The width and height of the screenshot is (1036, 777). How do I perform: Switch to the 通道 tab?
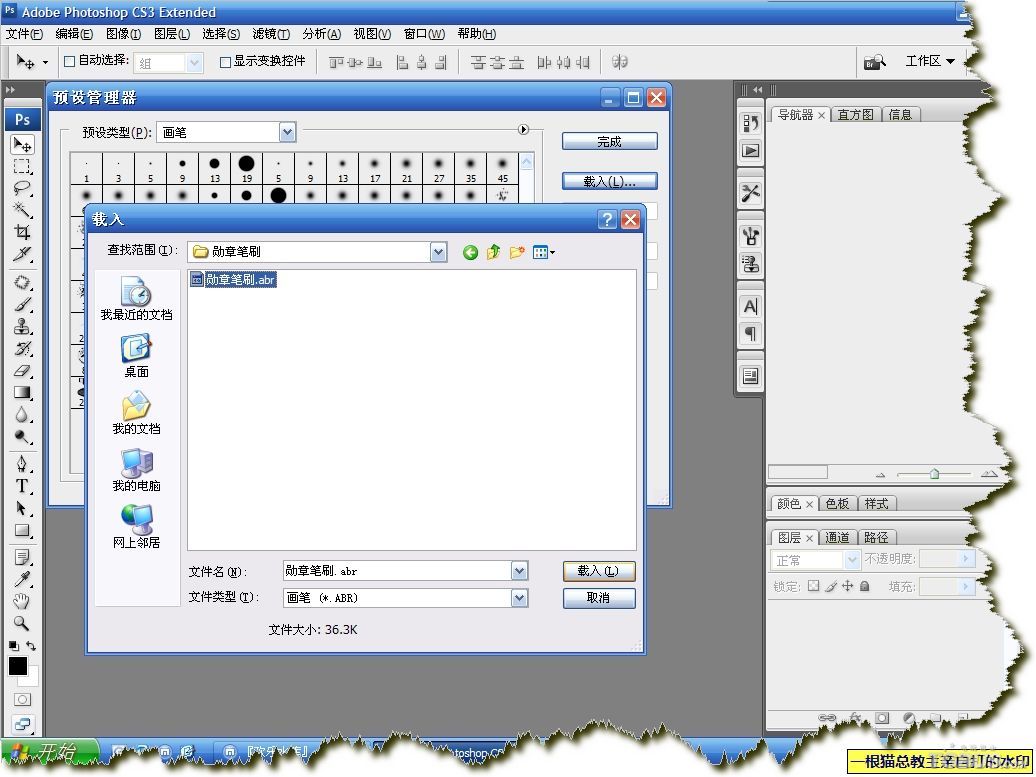(x=837, y=537)
